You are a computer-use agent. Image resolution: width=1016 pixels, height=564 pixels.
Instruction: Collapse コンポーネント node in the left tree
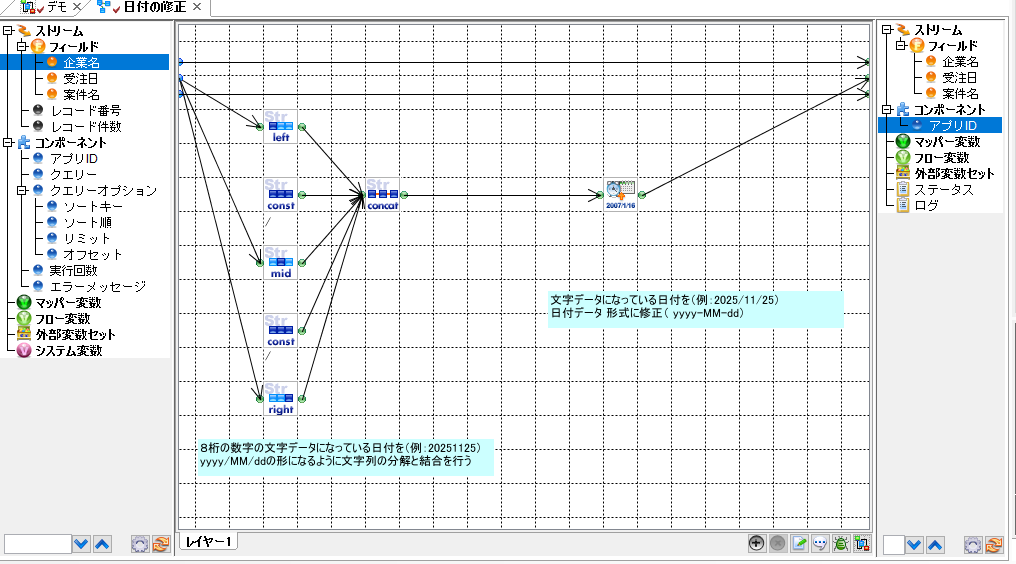click(x=8, y=142)
